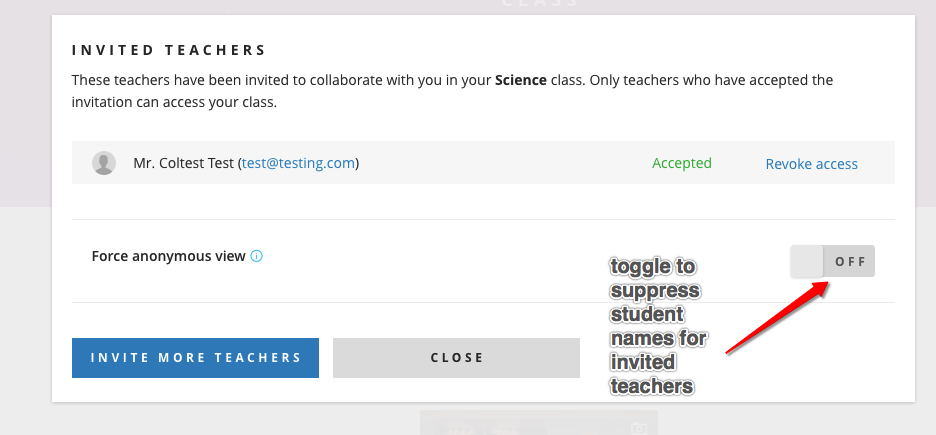
Task: Click the Force anonymous view label
Action: [168, 256]
